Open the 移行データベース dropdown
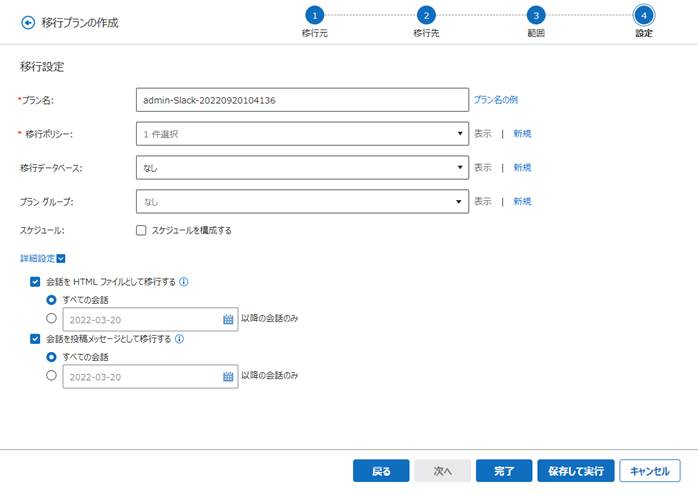This screenshot has height=494, width=698. pyautogui.click(x=302, y=167)
